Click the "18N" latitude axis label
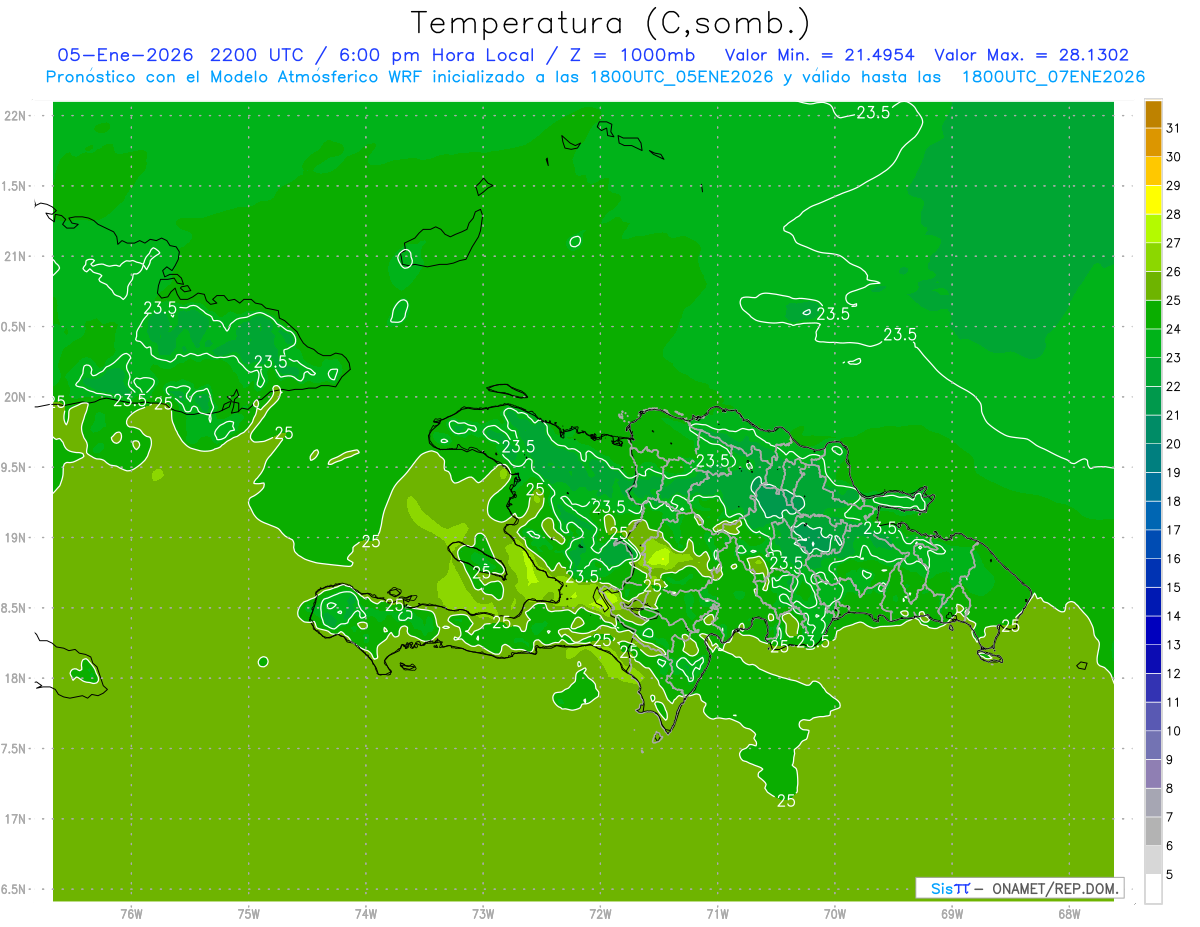Screen dimensions: 1200x927 [x=17, y=679]
